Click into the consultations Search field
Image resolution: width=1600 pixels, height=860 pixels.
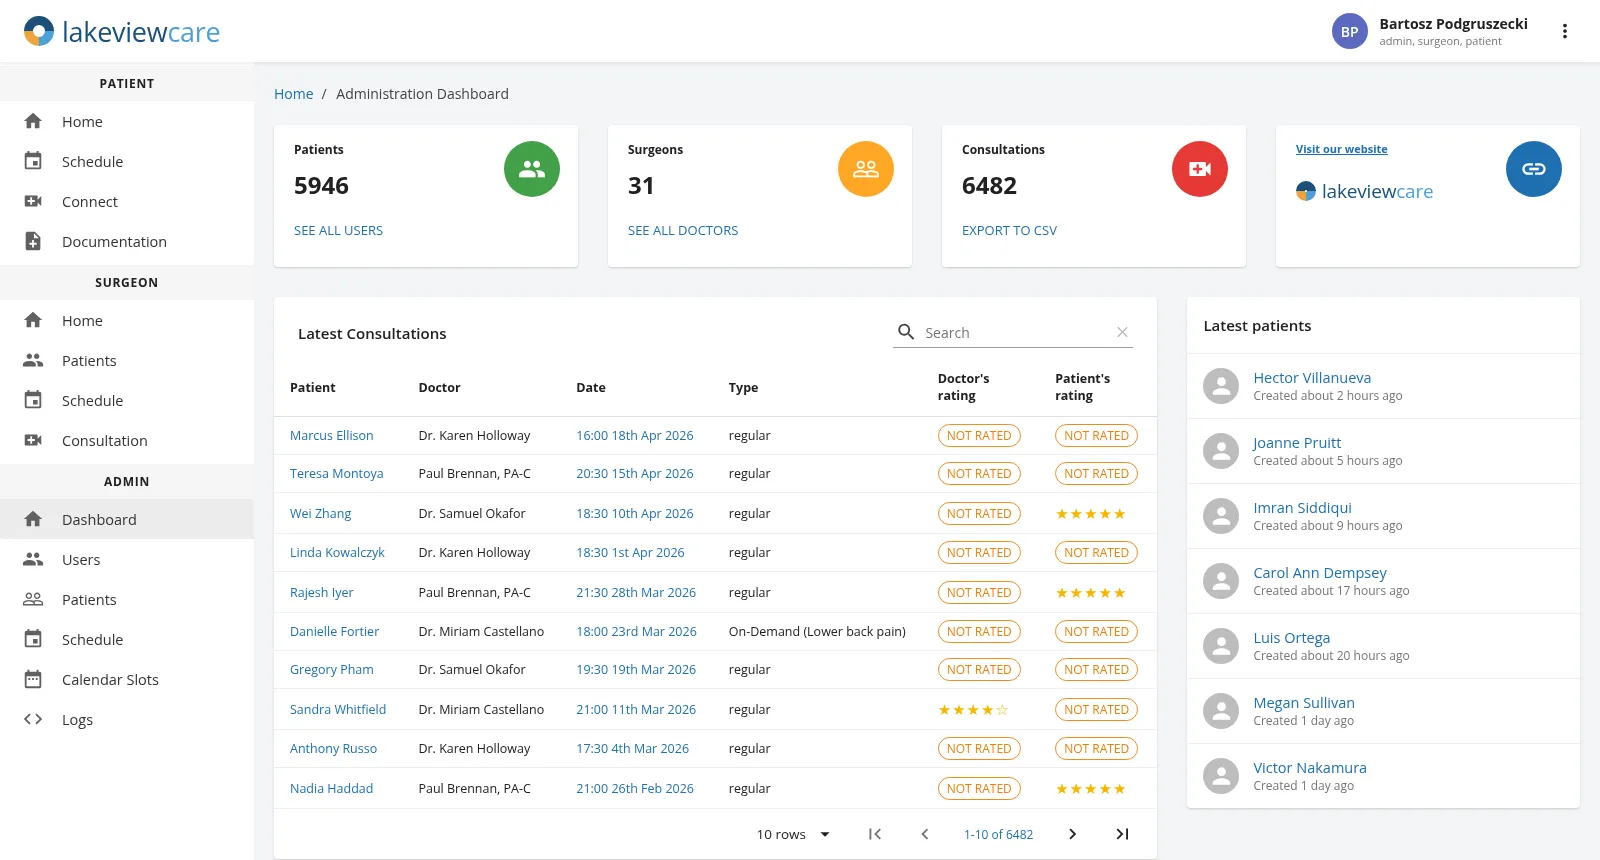[x=1014, y=332]
